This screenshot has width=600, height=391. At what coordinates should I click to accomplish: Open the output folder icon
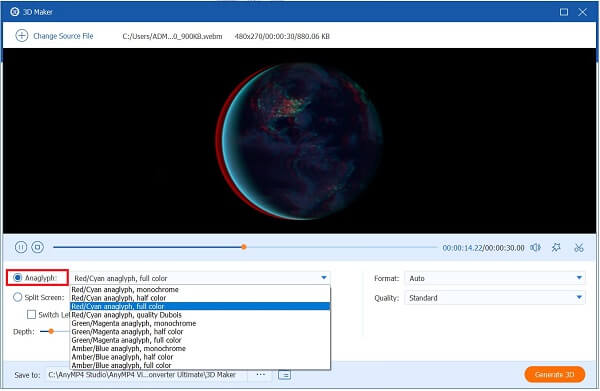[x=284, y=375]
